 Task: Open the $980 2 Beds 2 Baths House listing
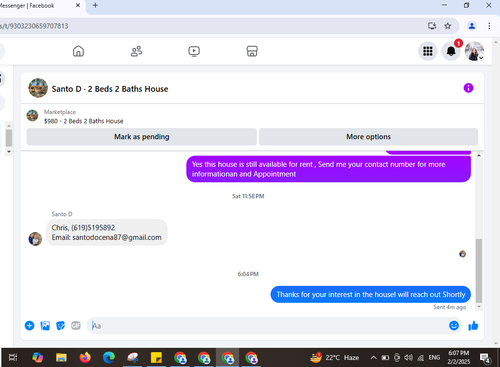(x=84, y=121)
